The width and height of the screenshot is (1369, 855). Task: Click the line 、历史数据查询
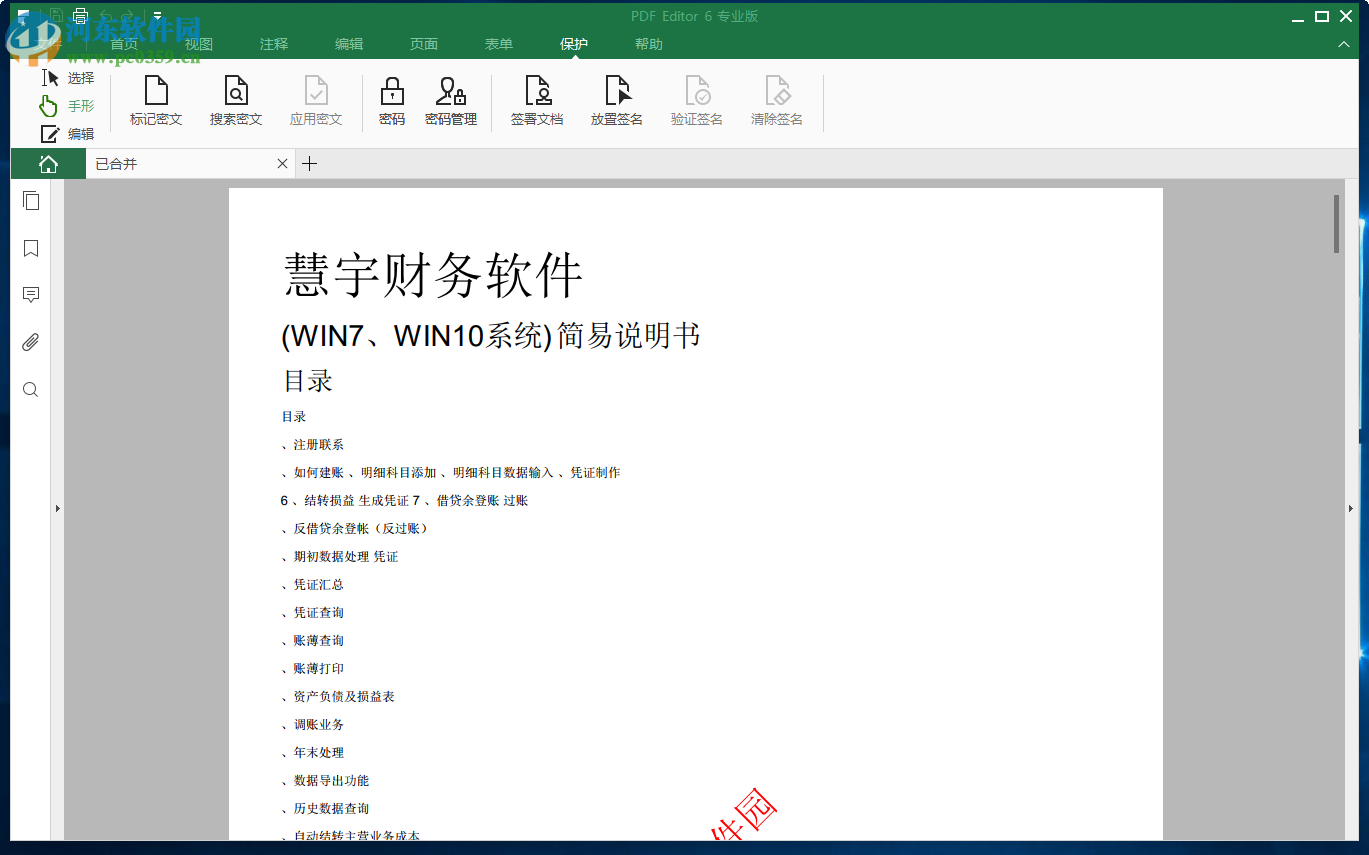pyautogui.click(x=326, y=809)
